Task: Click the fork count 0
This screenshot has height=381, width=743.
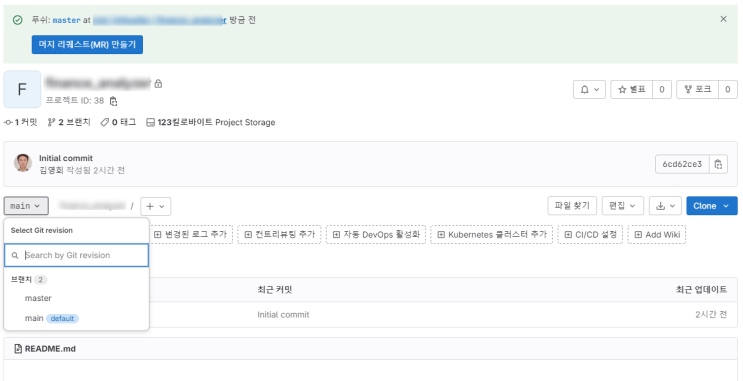Action: point(728,89)
